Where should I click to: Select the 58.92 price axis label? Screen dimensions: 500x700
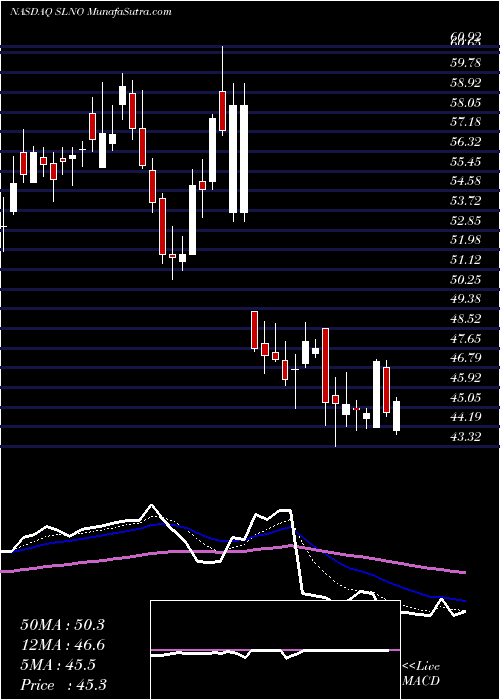(466, 83)
